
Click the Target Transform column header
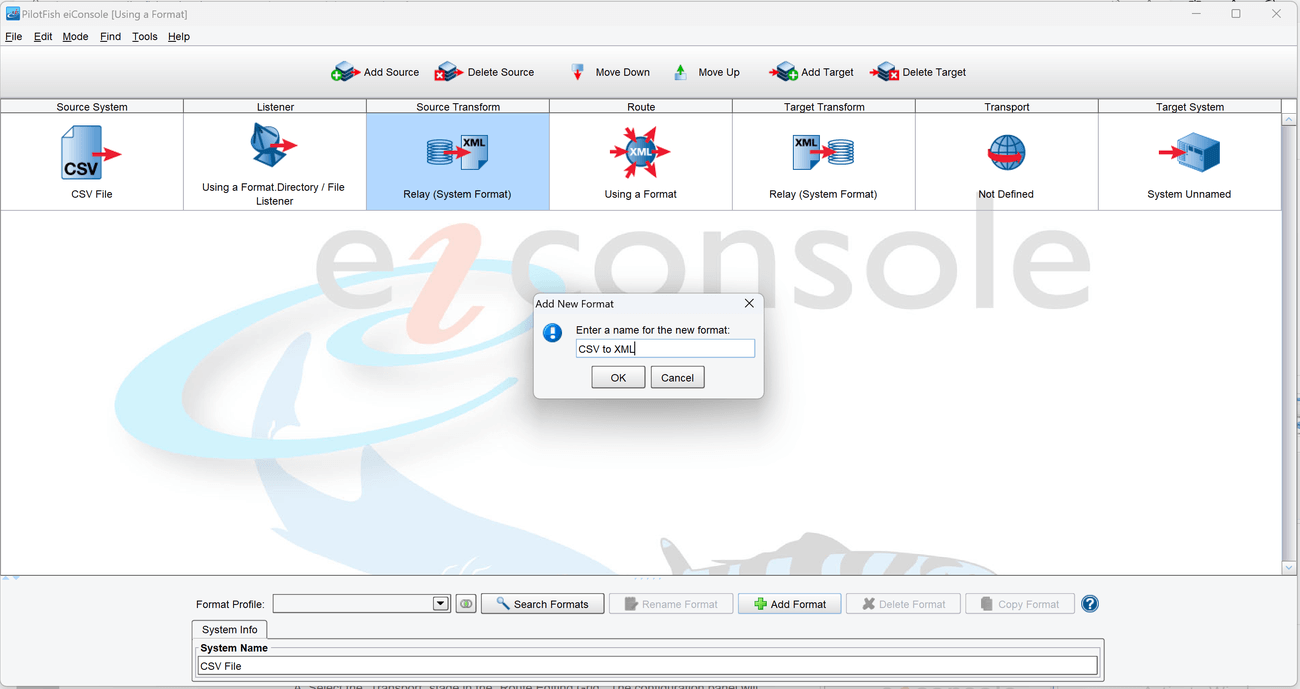point(824,107)
